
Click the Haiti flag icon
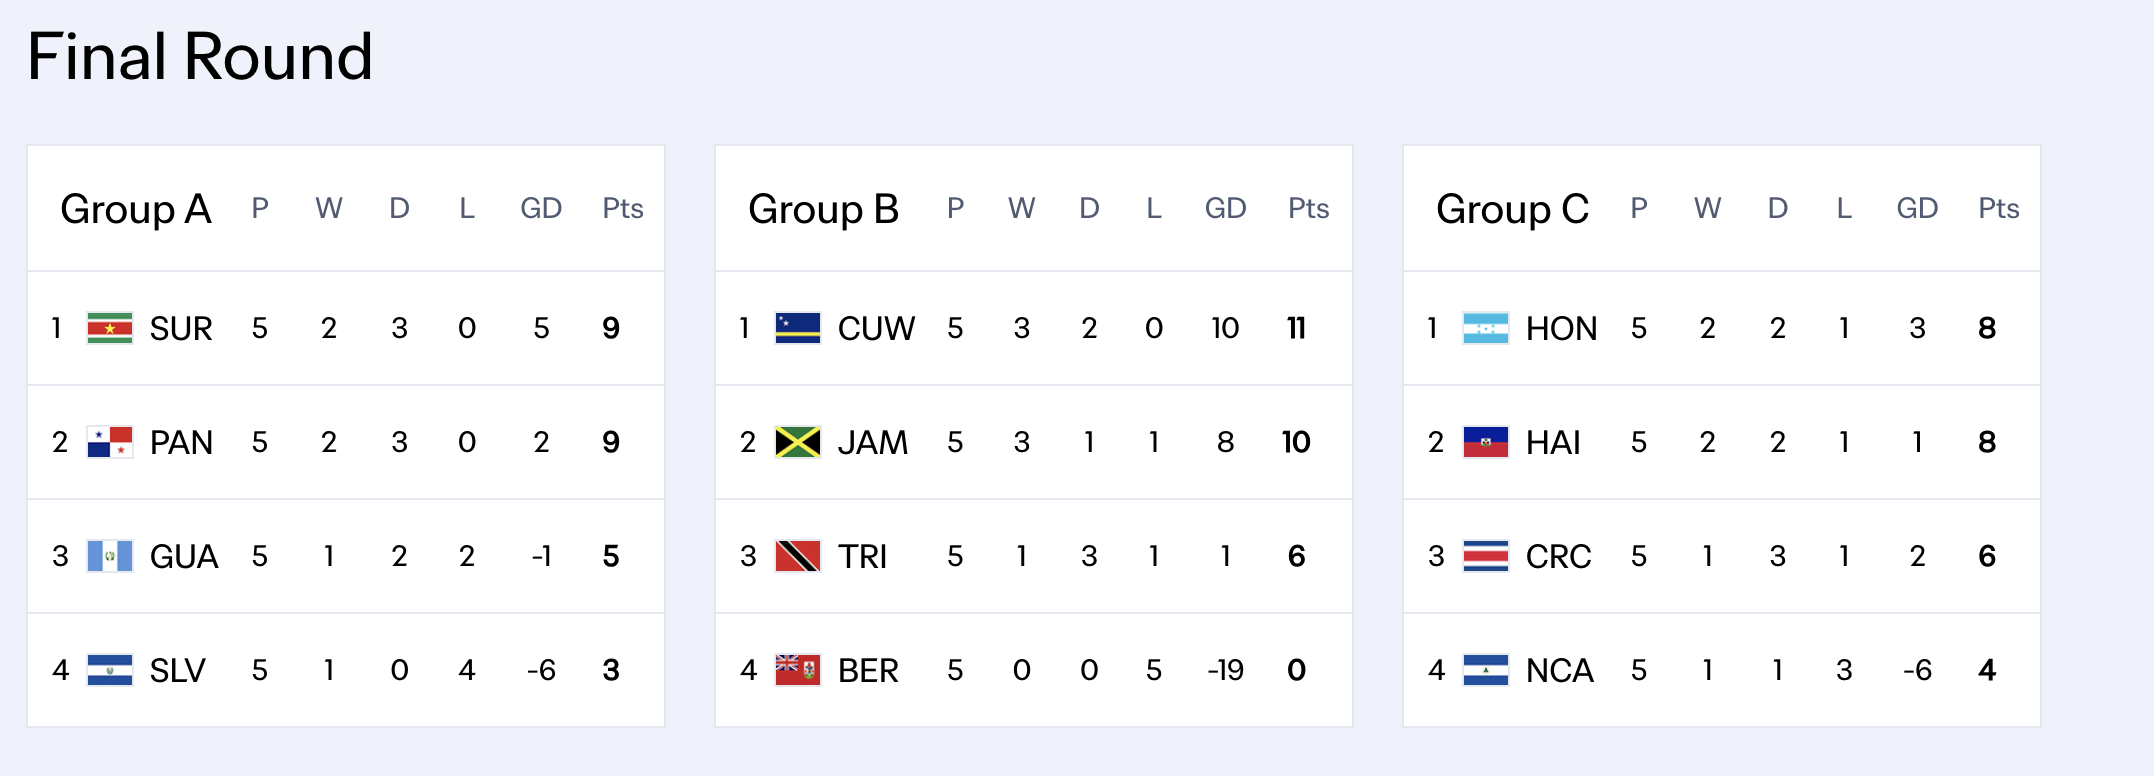[x=1486, y=442]
